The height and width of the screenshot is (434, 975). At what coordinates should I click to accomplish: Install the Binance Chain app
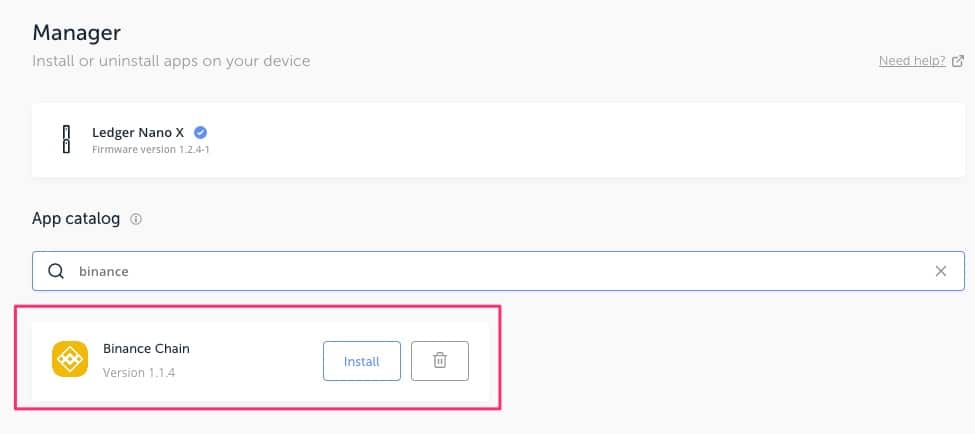point(361,361)
